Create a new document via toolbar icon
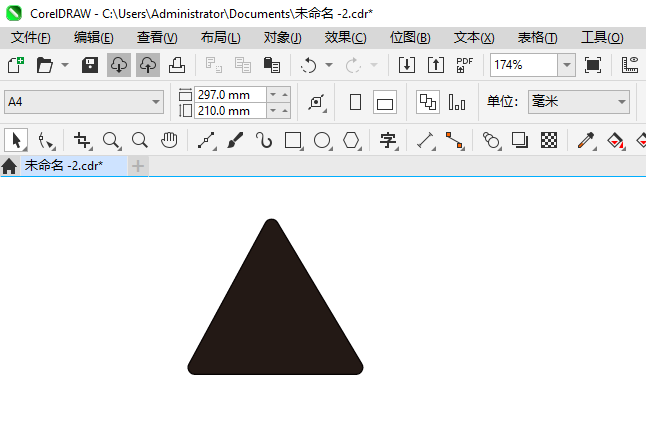646x445 pixels. pos(16,65)
